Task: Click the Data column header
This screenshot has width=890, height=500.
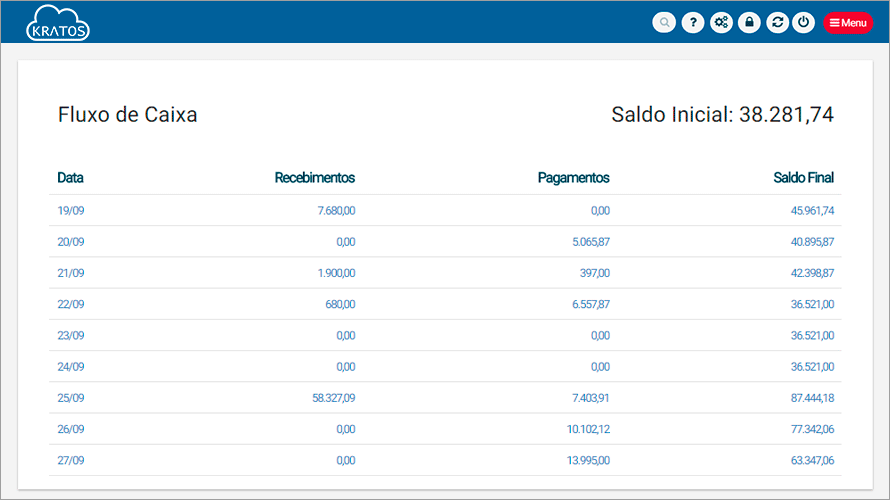Action: [x=70, y=178]
